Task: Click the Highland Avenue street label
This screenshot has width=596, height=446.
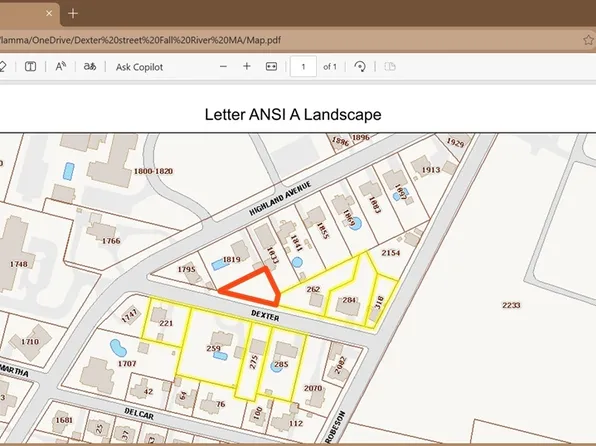Action: [280, 198]
